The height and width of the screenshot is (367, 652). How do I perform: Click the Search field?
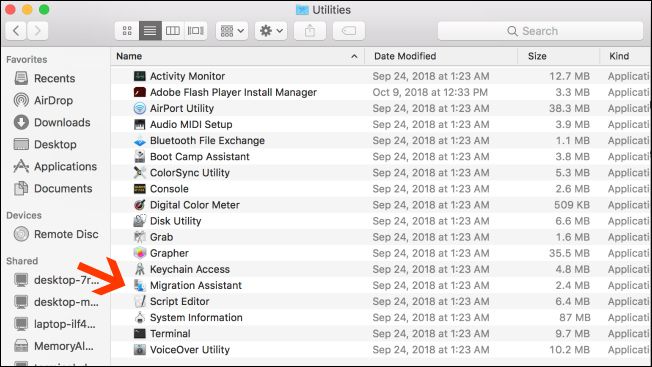click(540, 31)
